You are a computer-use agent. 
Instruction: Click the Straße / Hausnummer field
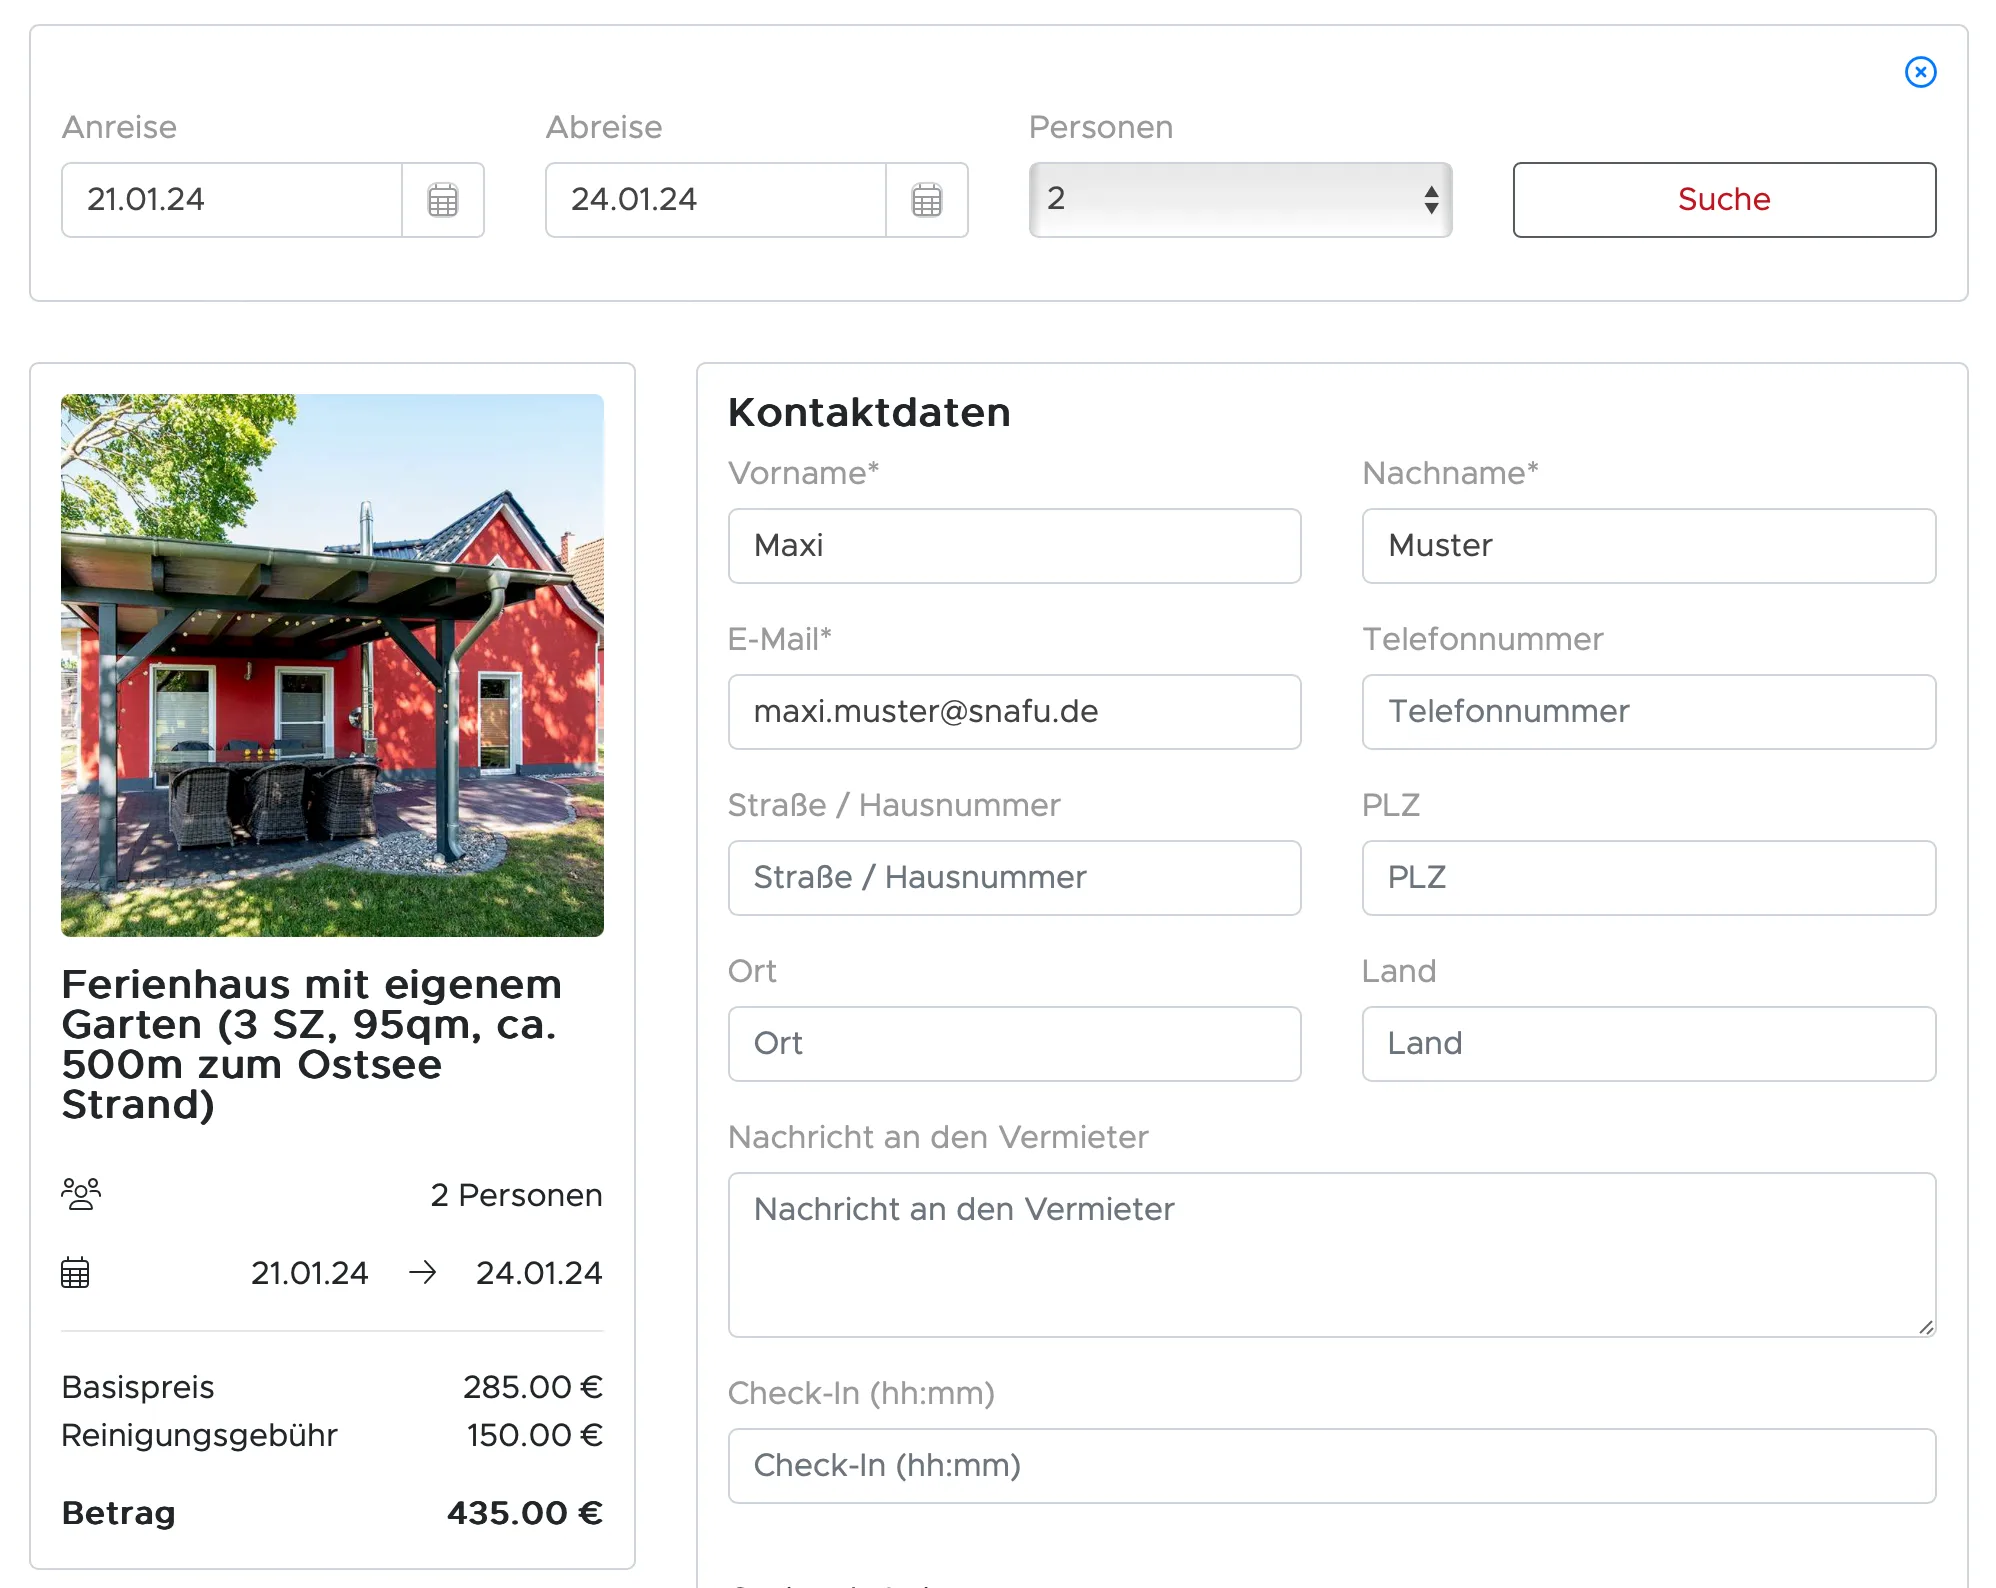[1014, 878]
